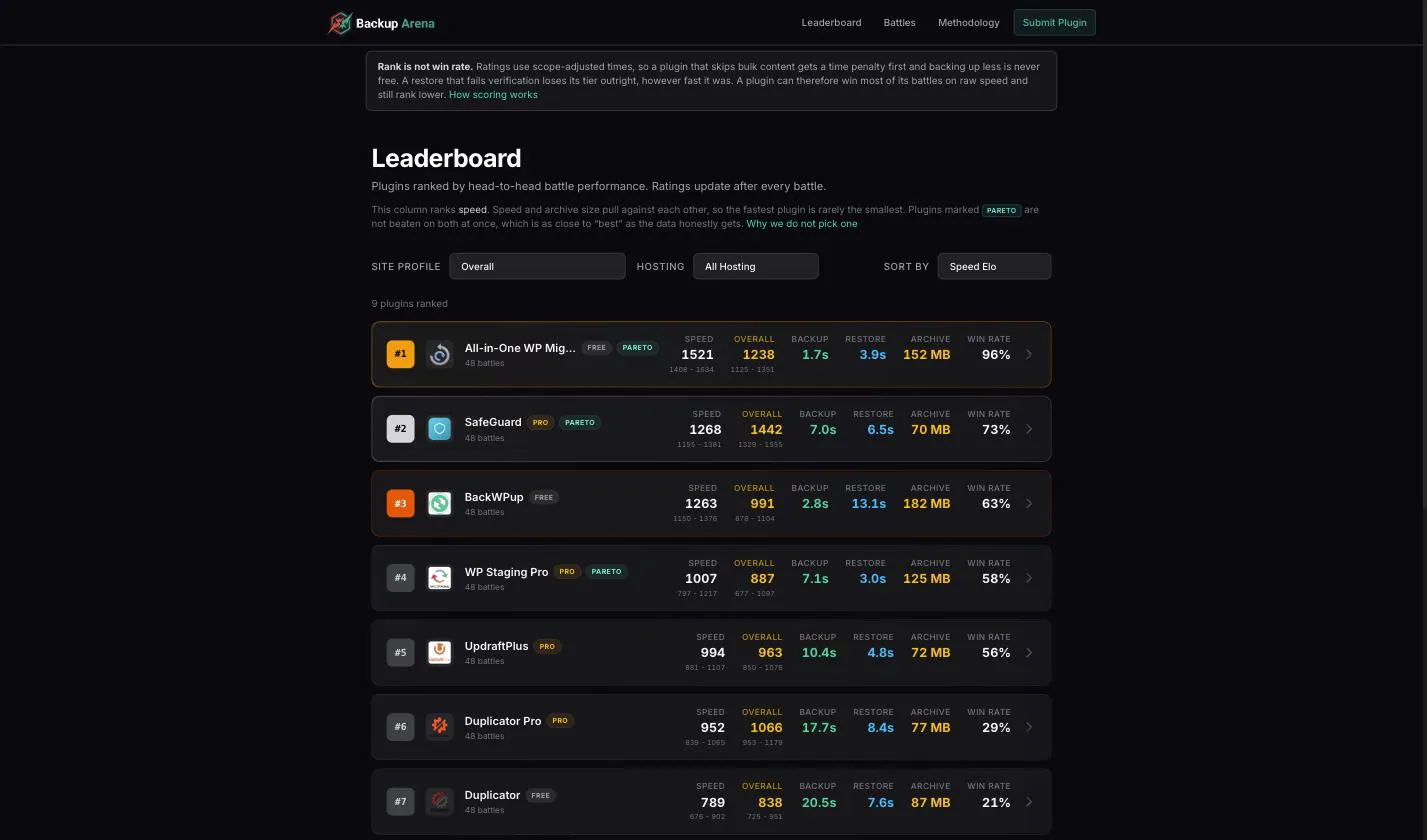1427x840 pixels.
Task: Click the 17.7s backup time
Action: coord(819,727)
